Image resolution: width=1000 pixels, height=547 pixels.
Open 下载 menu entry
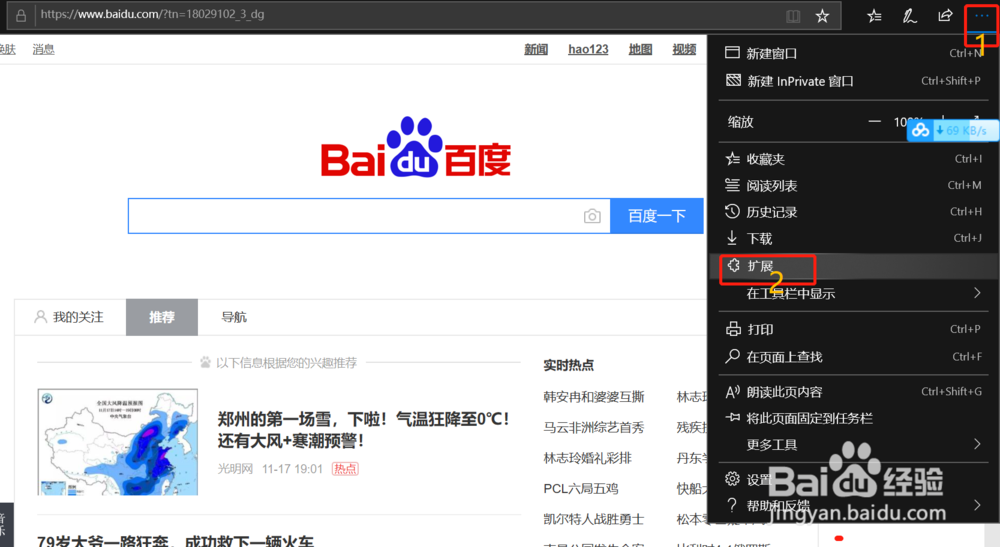(x=855, y=238)
